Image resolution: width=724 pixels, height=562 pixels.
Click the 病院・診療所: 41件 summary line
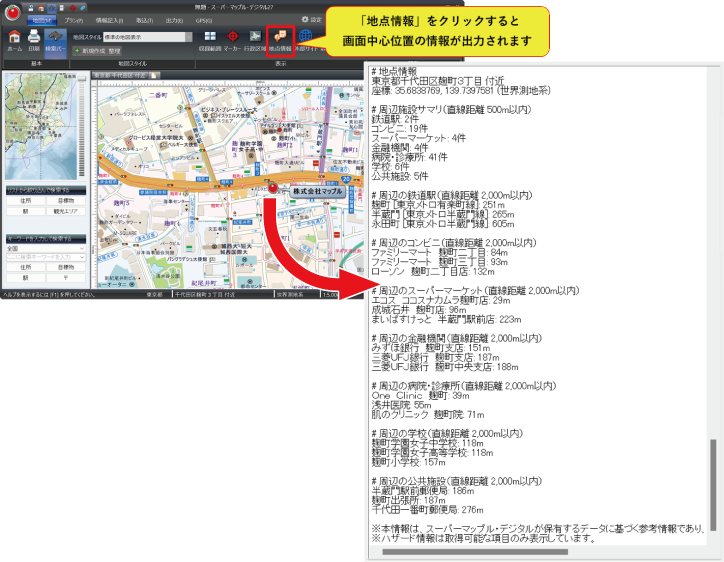click(410, 157)
